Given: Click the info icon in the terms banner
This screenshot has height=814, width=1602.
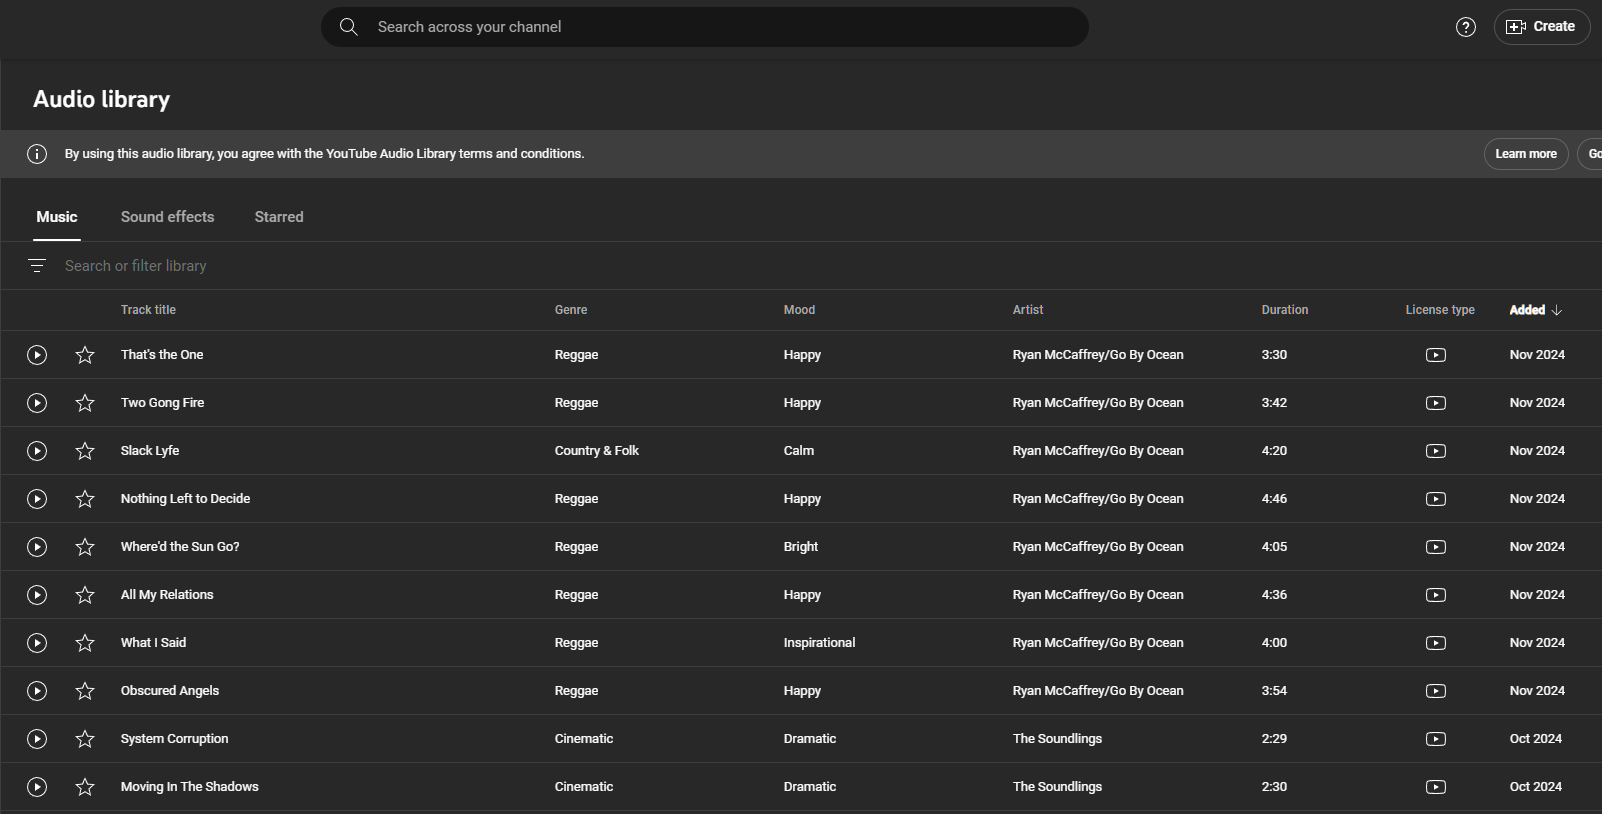Looking at the screenshot, I should [37, 154].
